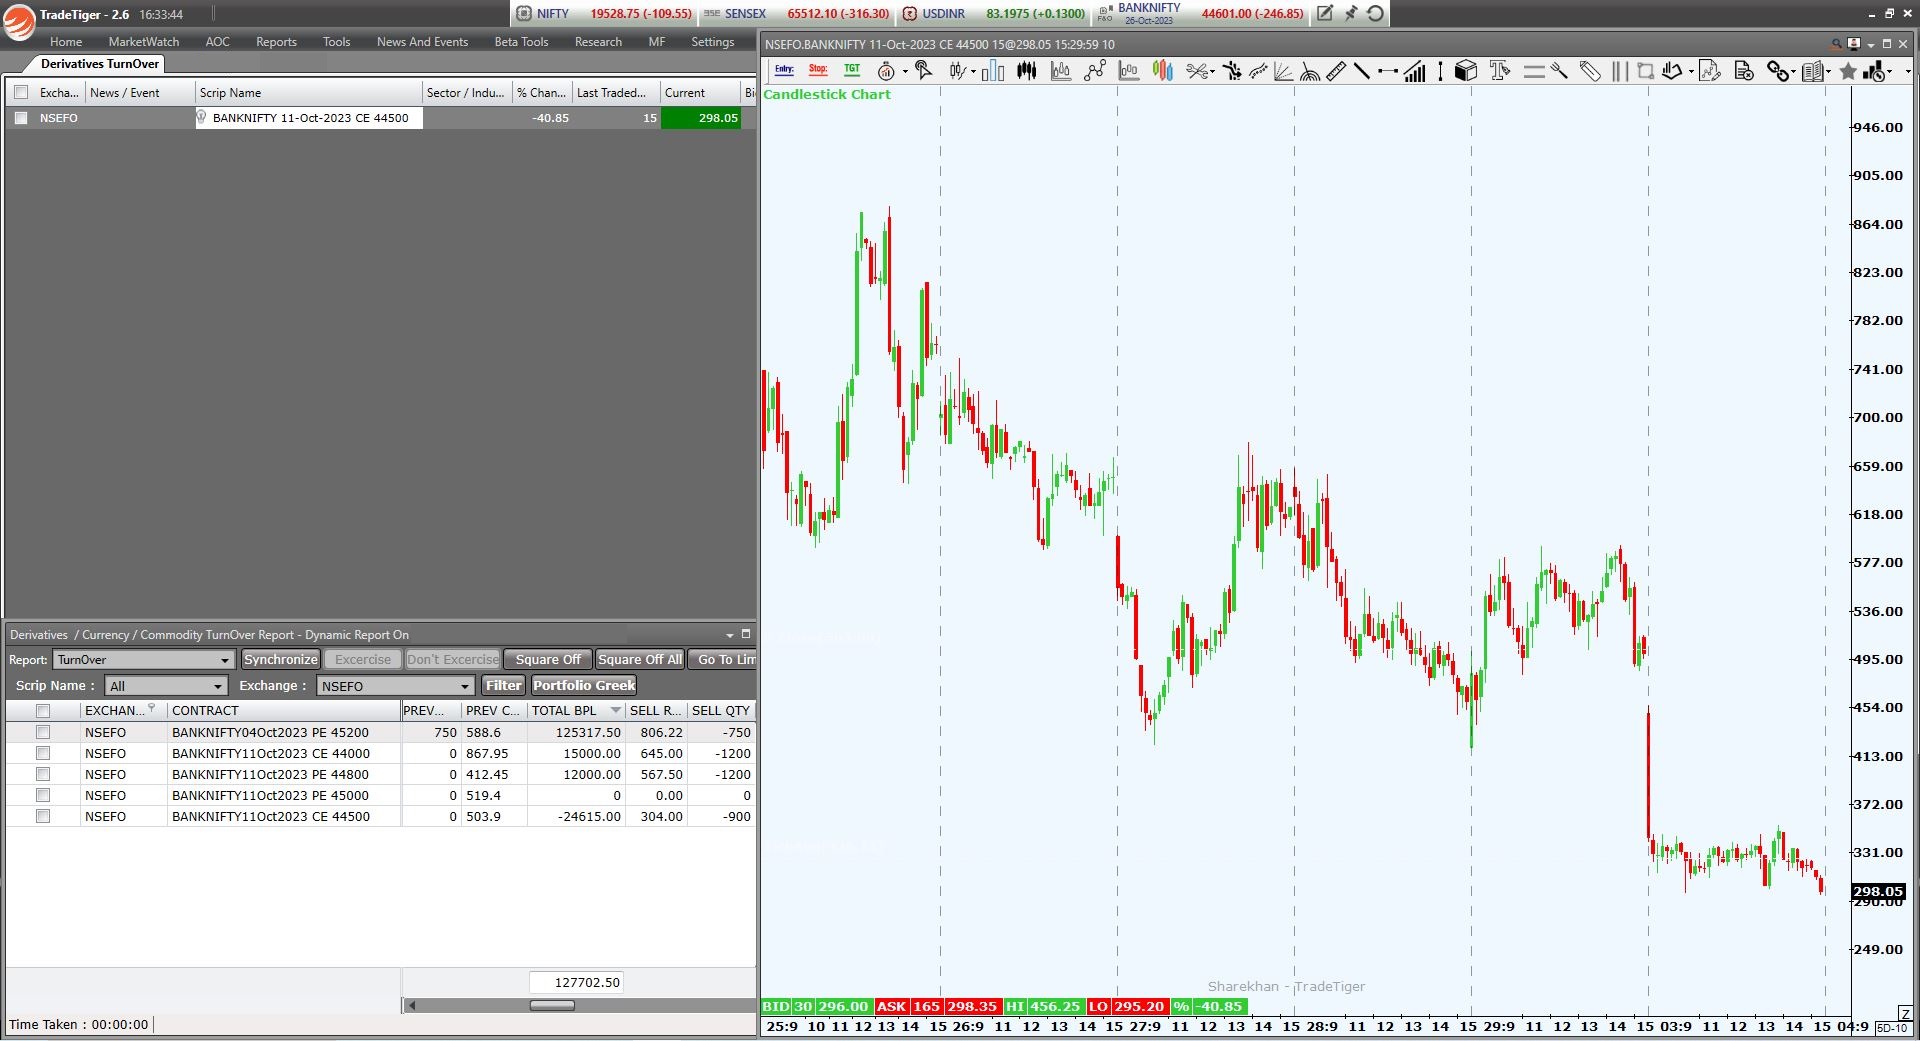Screen dimensions: 1920x1041
Task: Open the Exchange NSEFO dropdown
Action: click(395, 686)
